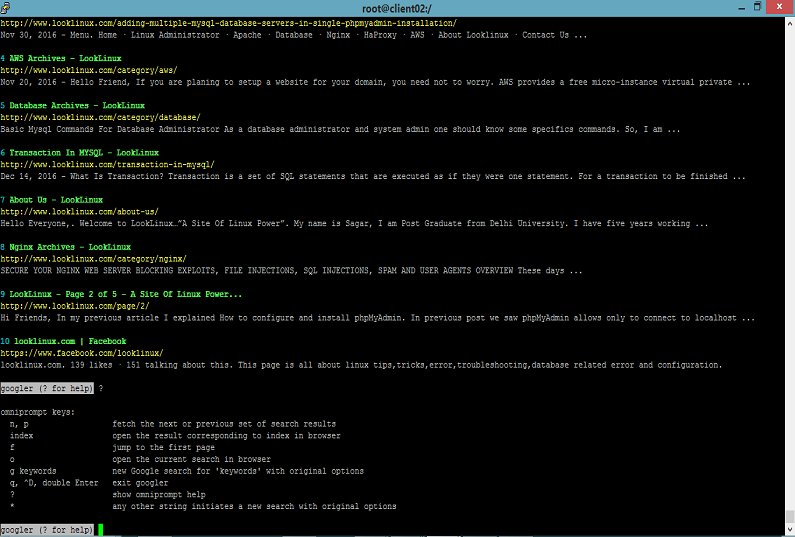Restore down the terminal window

pyautogui.click(x=757, y=7)
